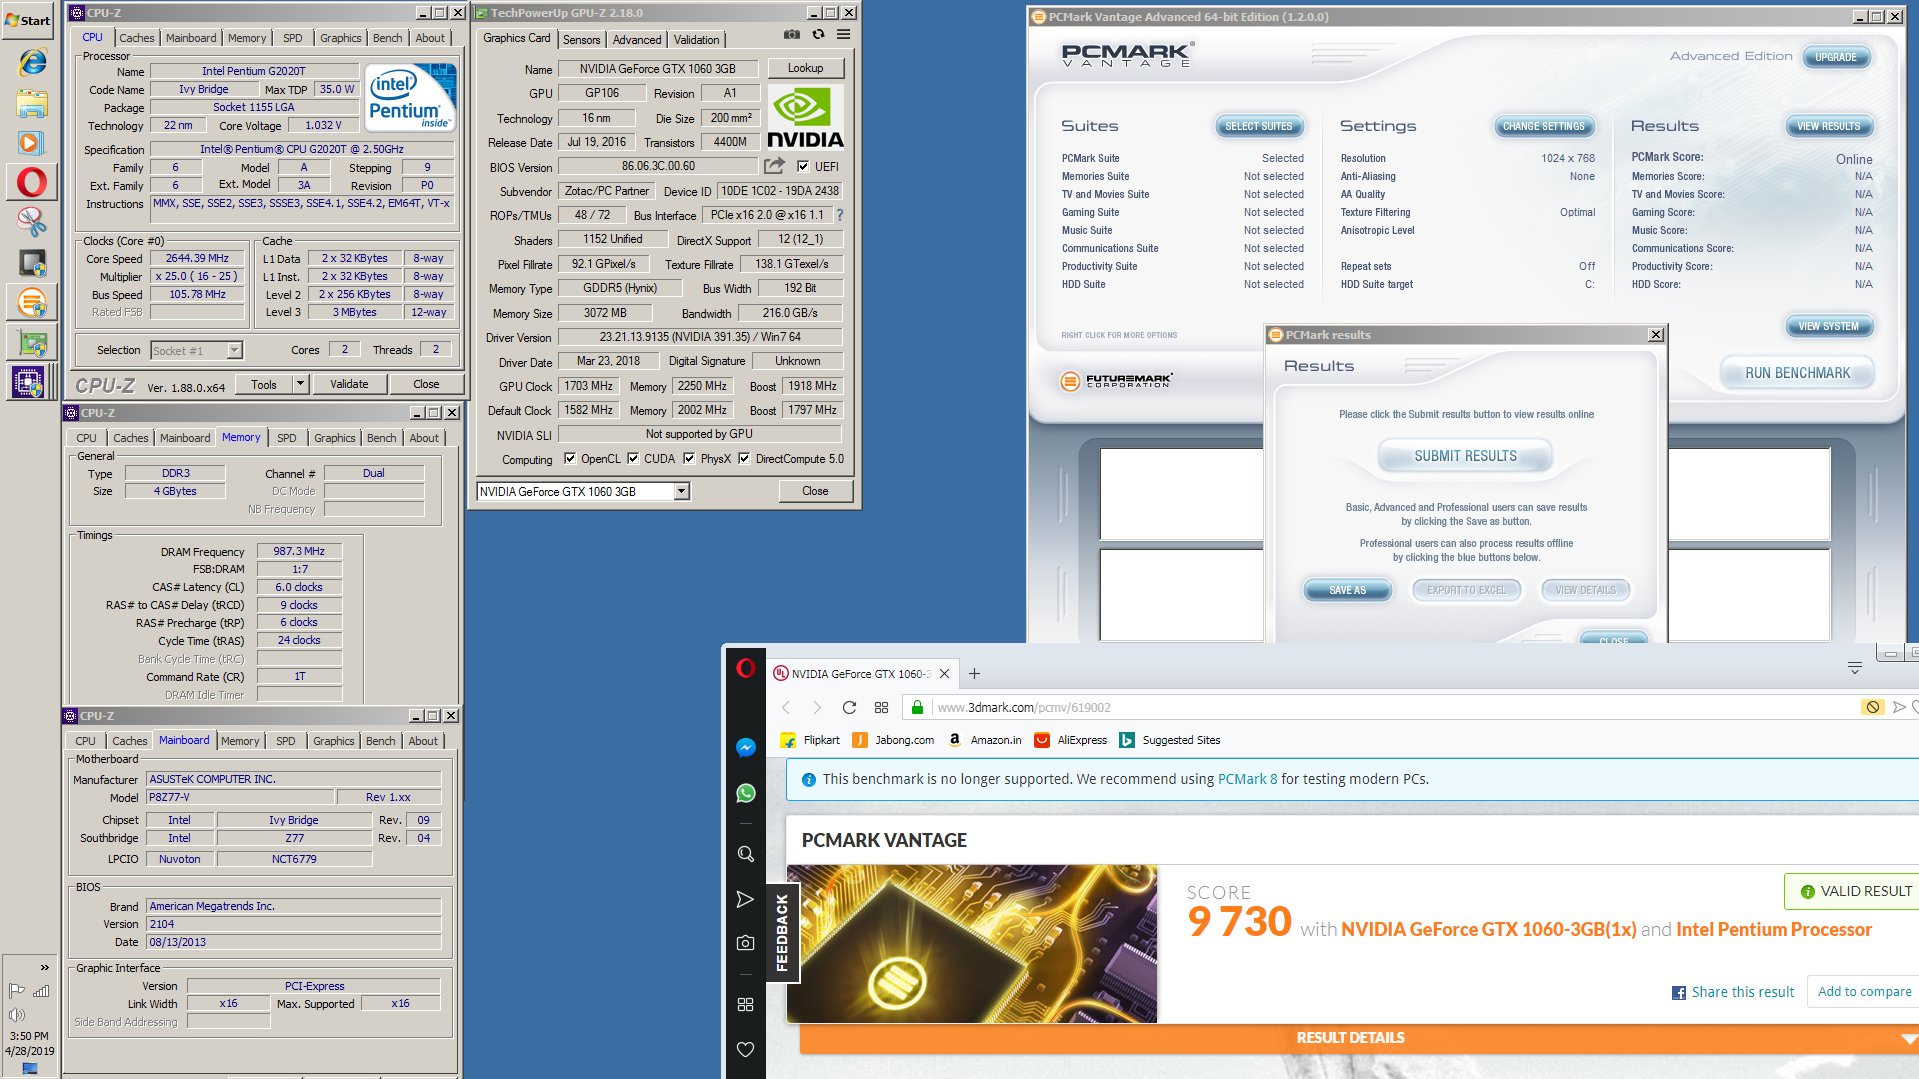This screenshot has width=1919, height=1079.
Task: Click the Windows Start button
Action: tap(28, 19)
